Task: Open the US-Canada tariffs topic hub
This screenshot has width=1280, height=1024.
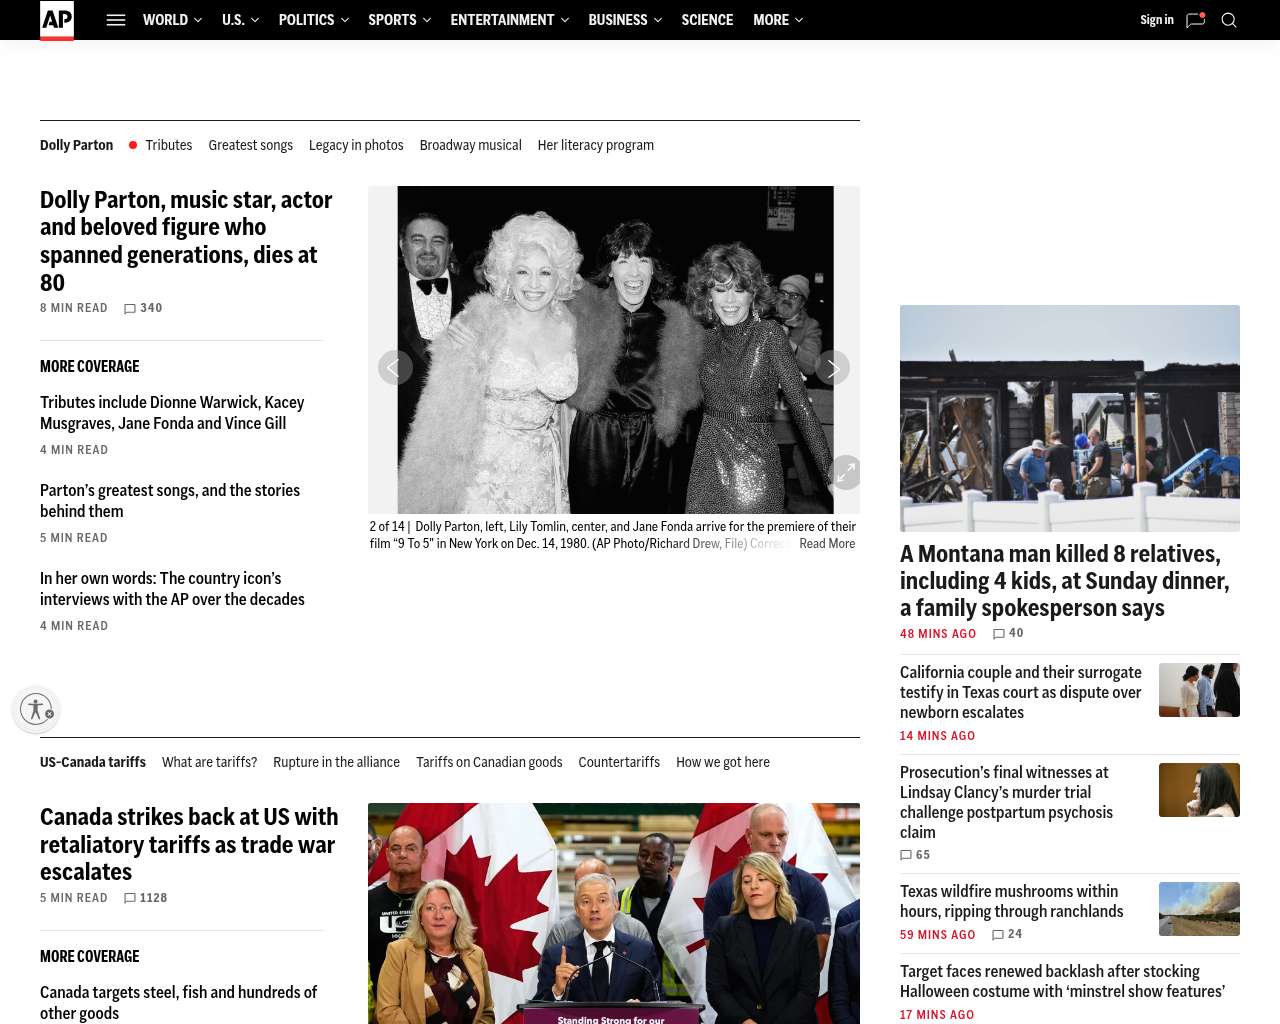Action: click(x=93, y=762)
